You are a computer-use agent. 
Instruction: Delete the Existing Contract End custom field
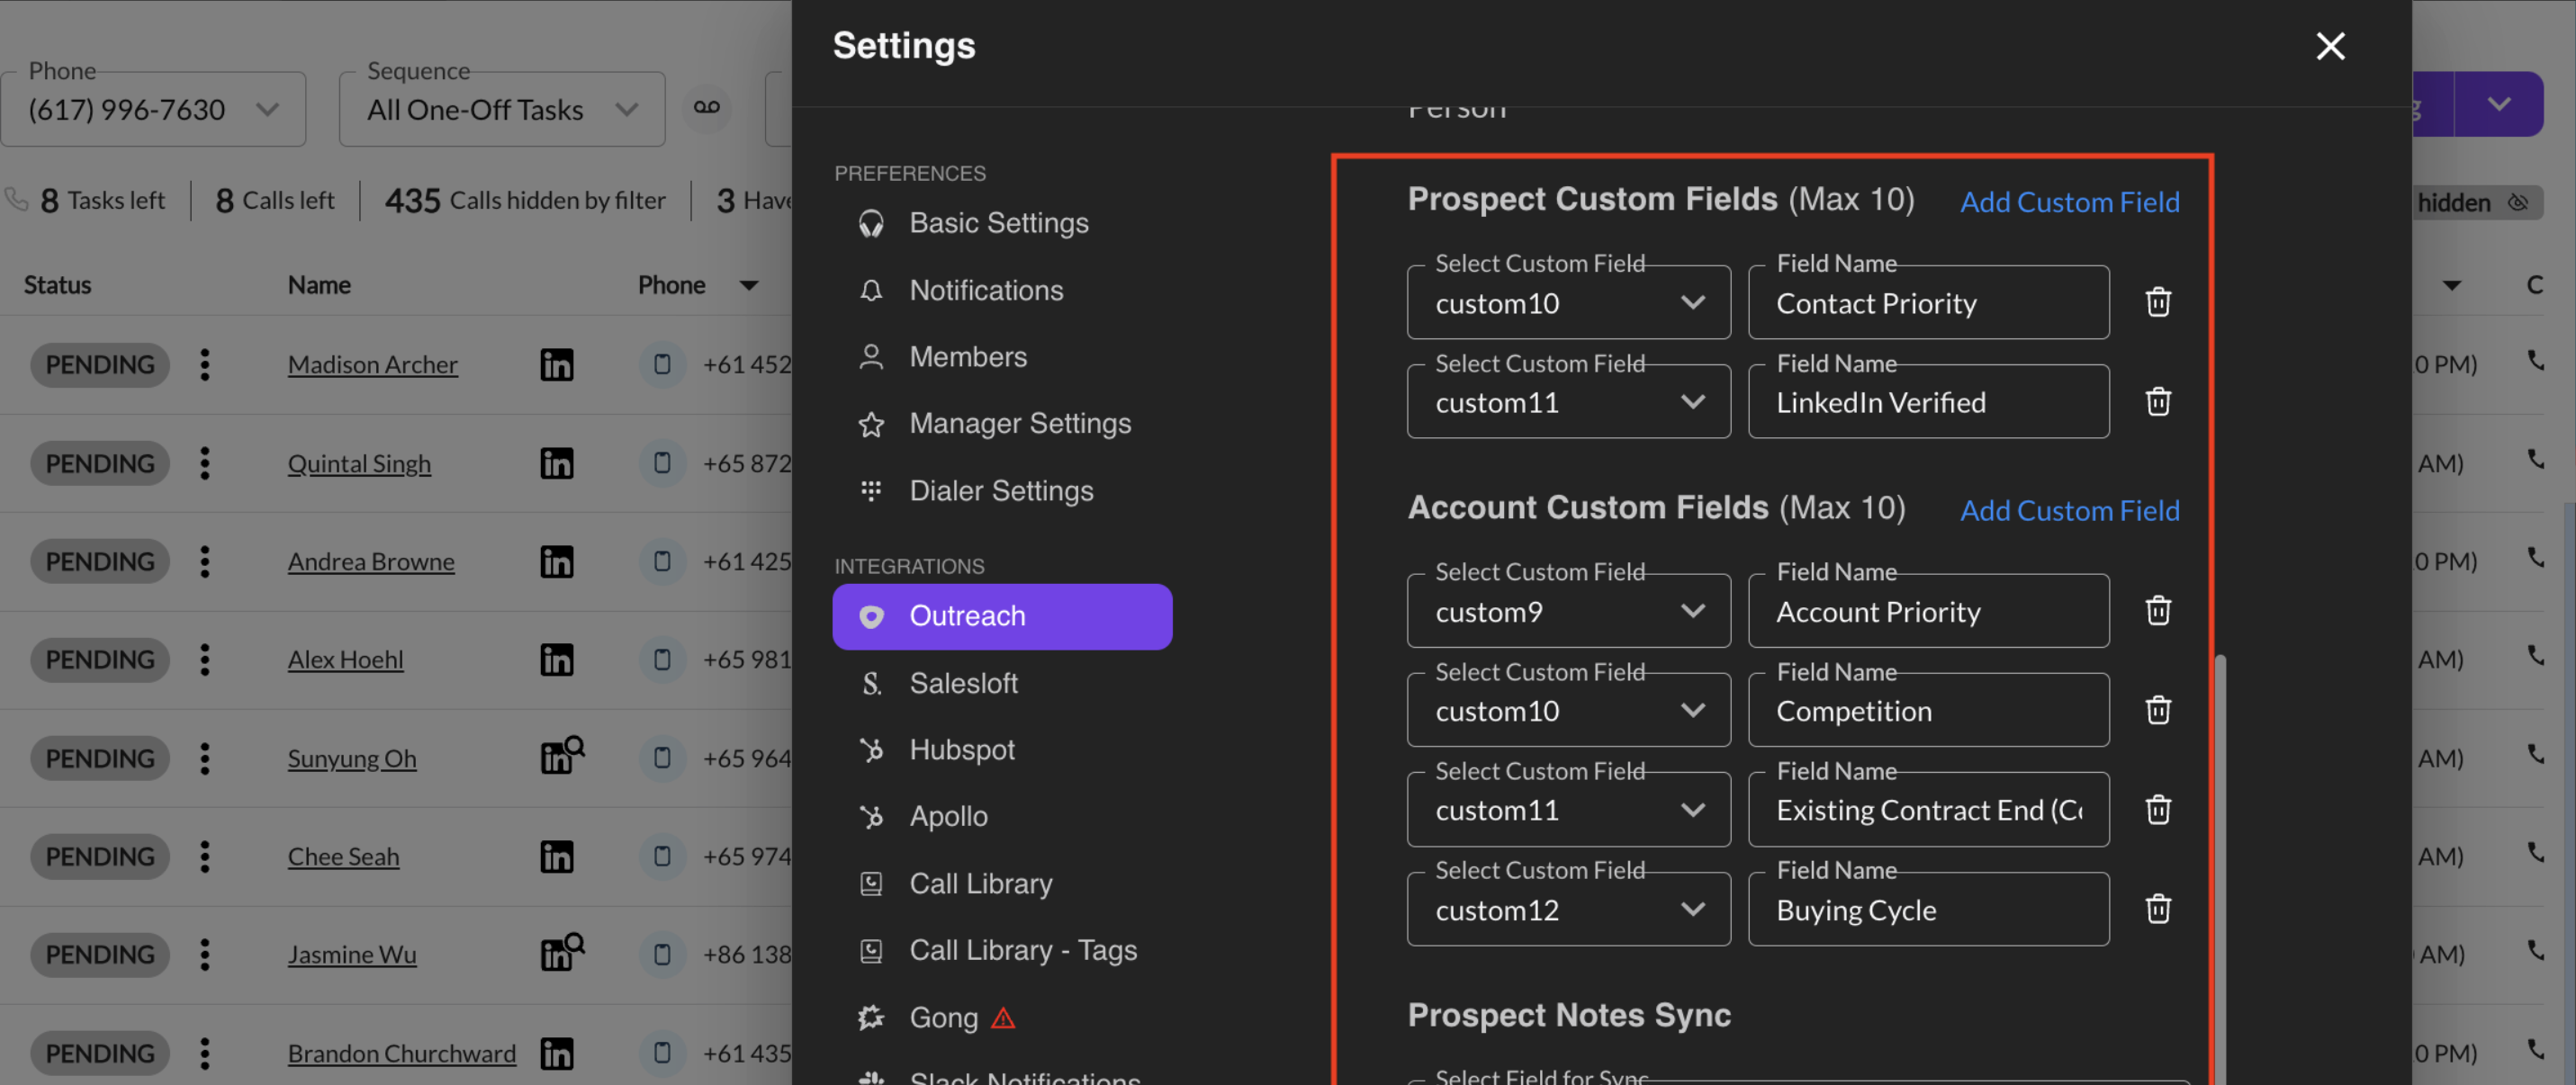[2158, 809]
